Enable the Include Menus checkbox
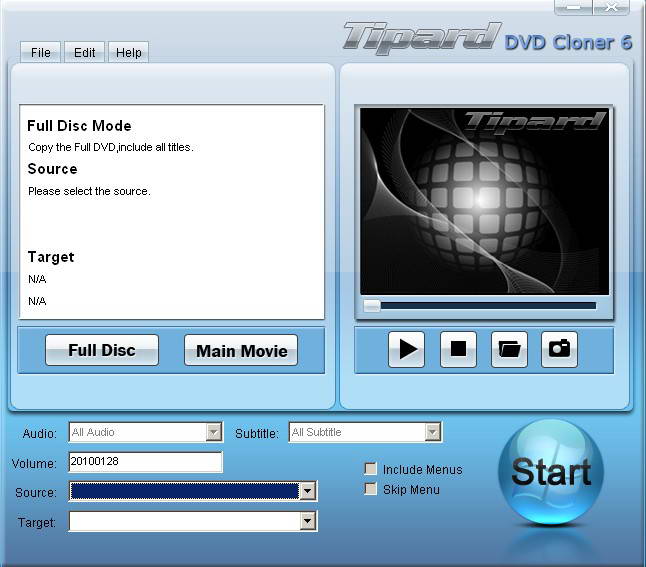The image size is (646, 567). (371, 469)
